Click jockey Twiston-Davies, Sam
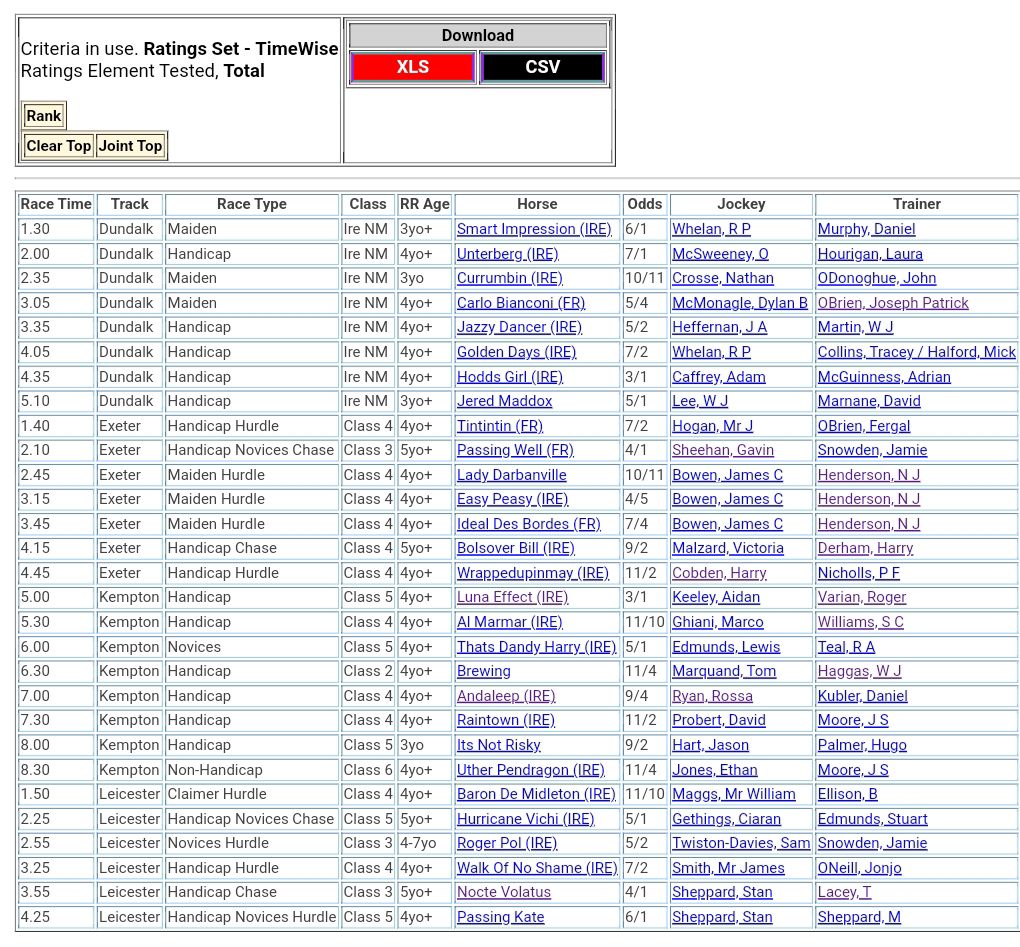Viewport: 1020px width, 947px height. (x=740, y=843)
